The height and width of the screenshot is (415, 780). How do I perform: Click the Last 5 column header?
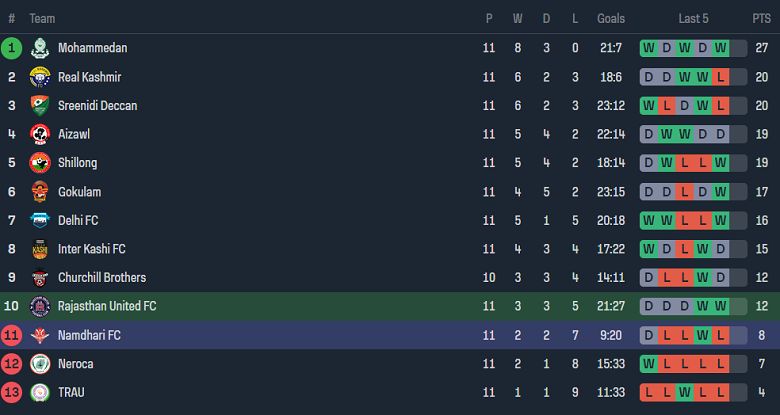click(x=693, y=19)
